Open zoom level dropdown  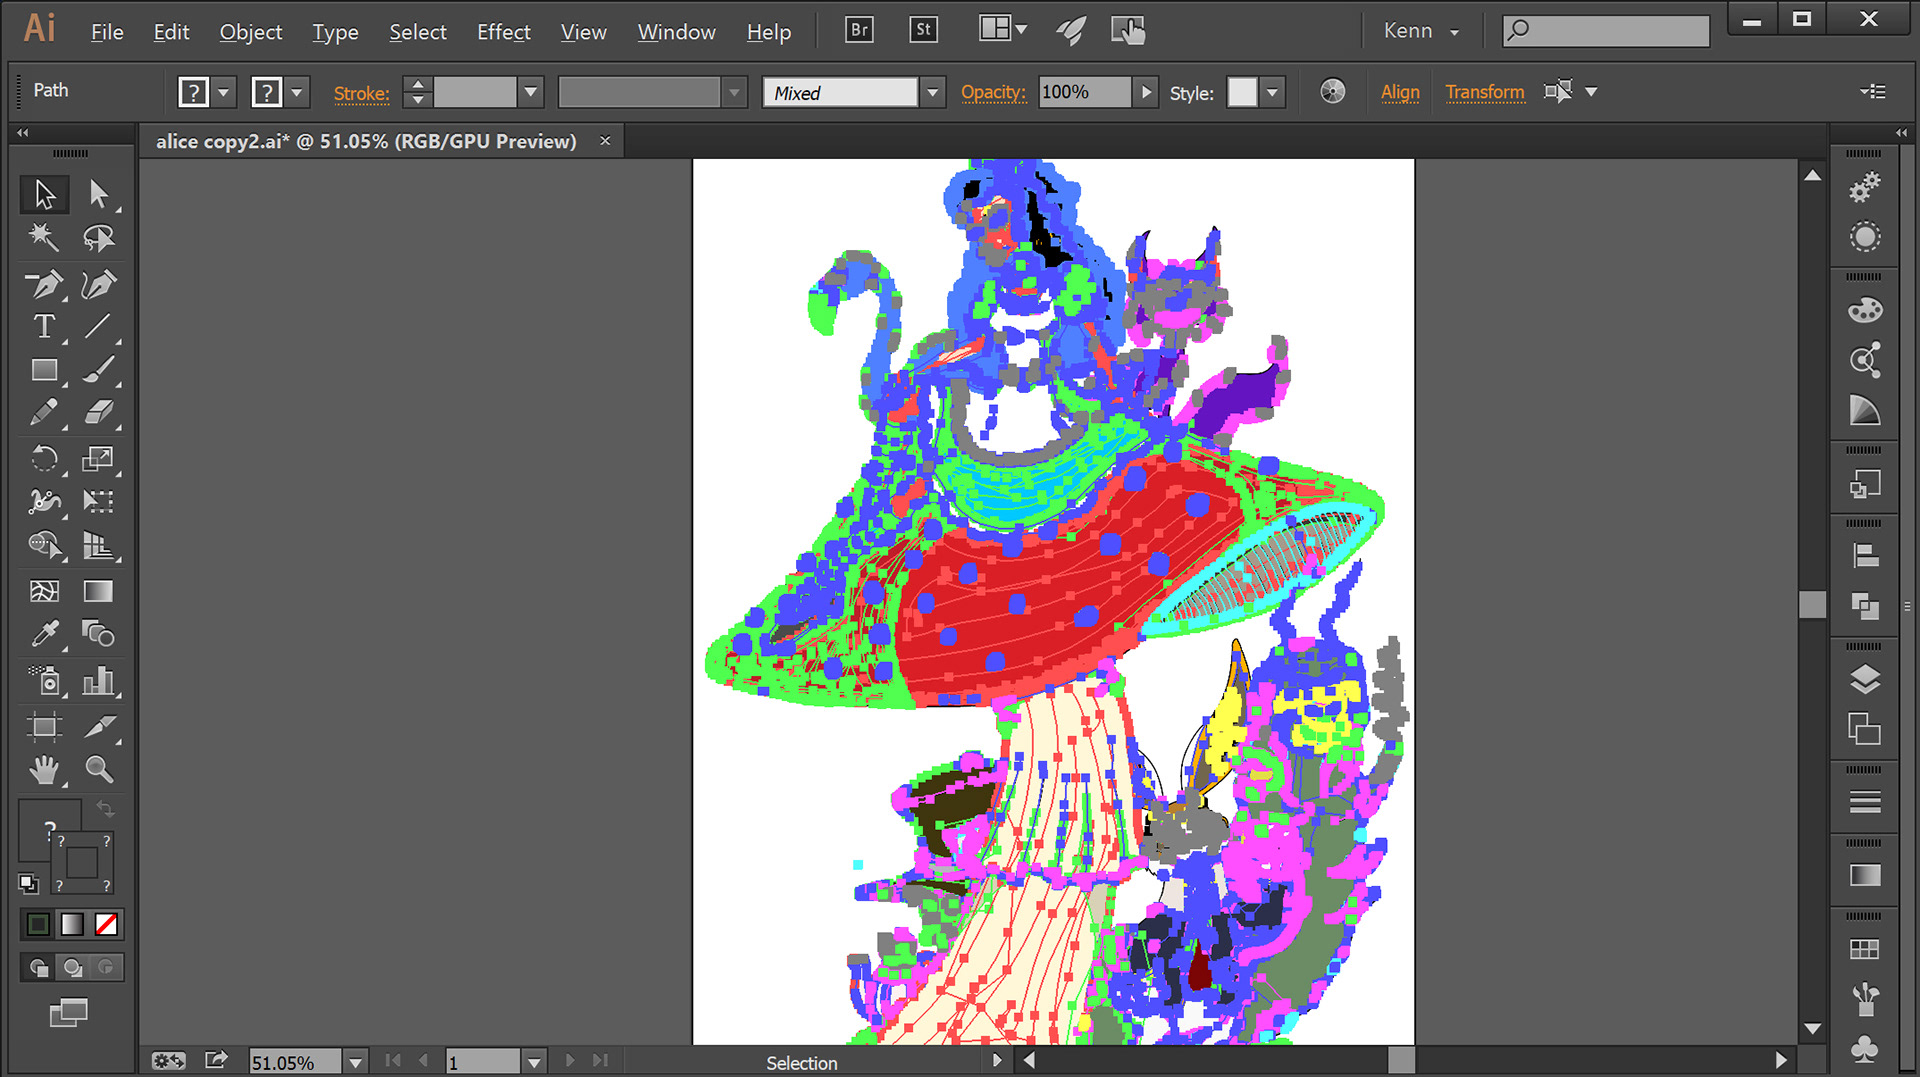pyautogui.click(x=356, y=1062)
